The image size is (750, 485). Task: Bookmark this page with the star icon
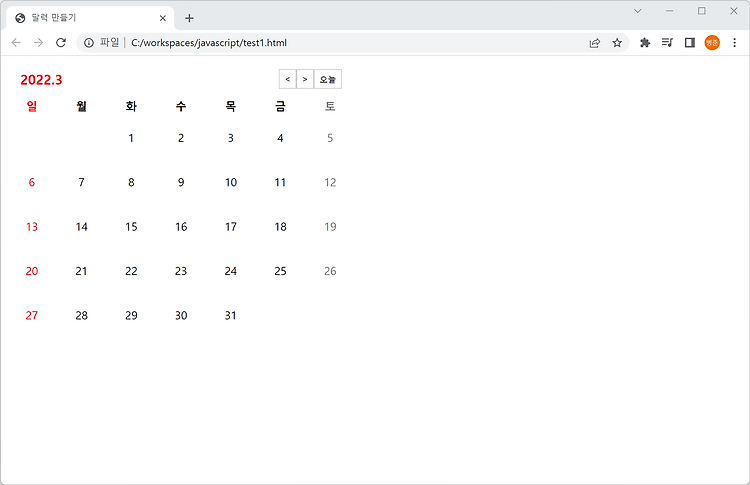click(617, 43)
